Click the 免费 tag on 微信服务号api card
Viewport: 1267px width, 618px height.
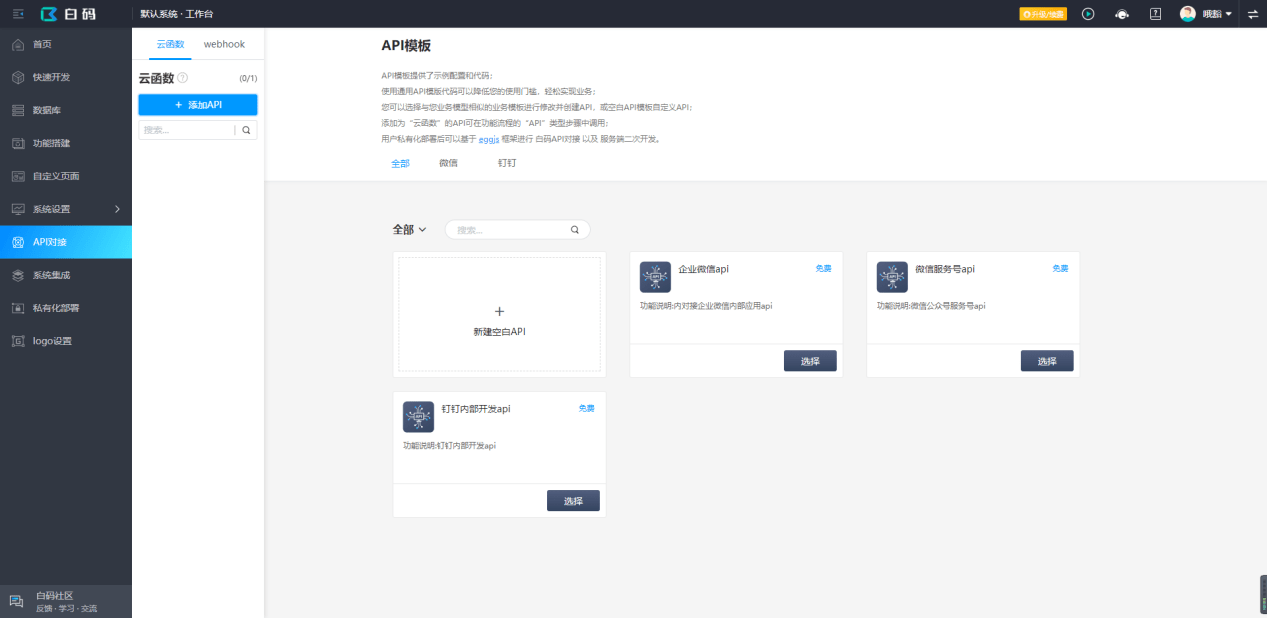click(1060, 268)
